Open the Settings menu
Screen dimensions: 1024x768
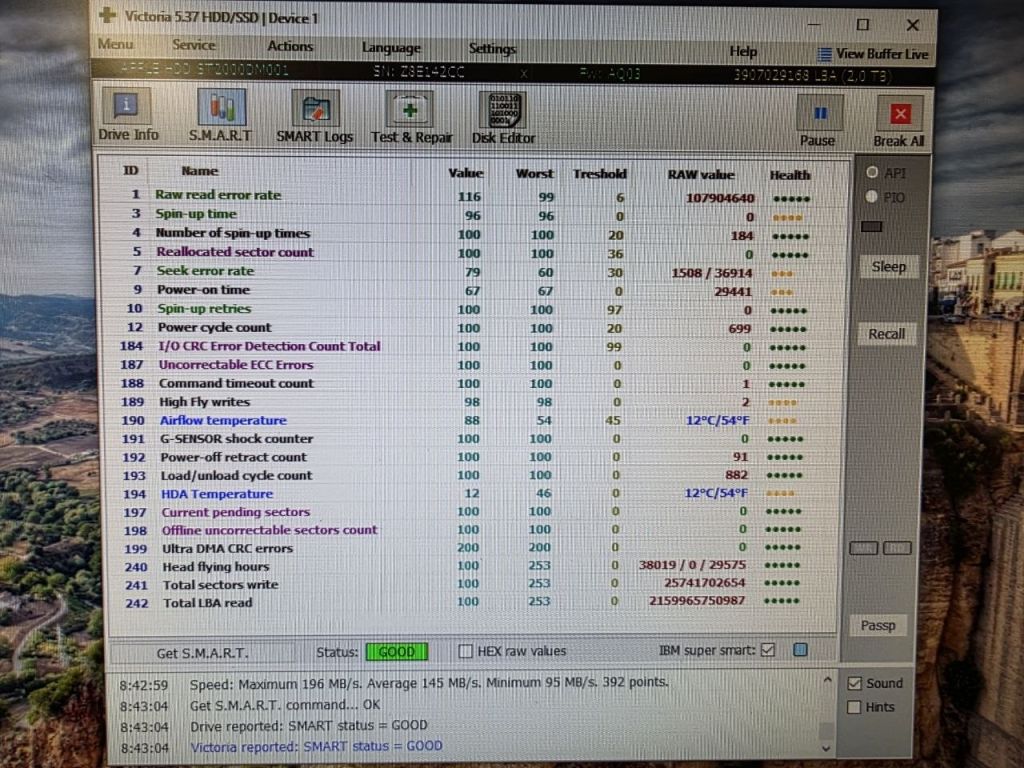[492, 49]
